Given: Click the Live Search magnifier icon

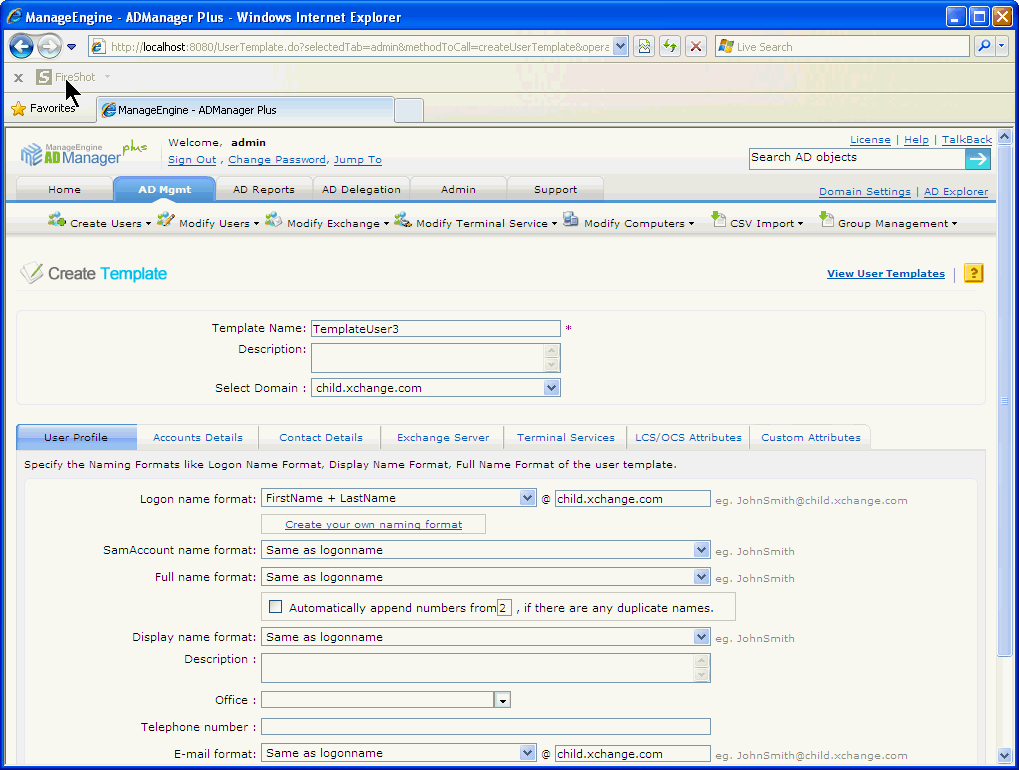Looking at the screenshot, I should click(x=984, y=46).
